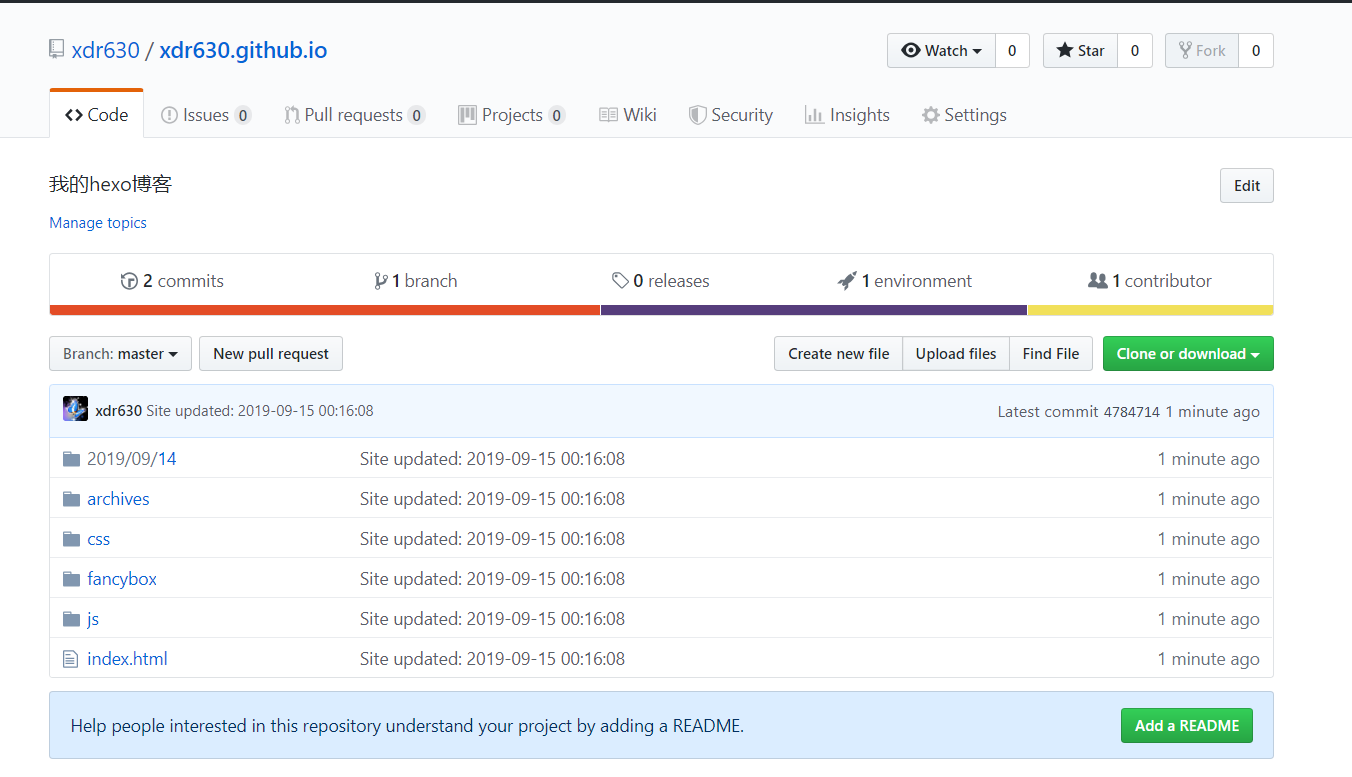The width and height of the screenshot is (1352, 777).
Task: Click the file icon next to index.html
Action: point(70,659)
